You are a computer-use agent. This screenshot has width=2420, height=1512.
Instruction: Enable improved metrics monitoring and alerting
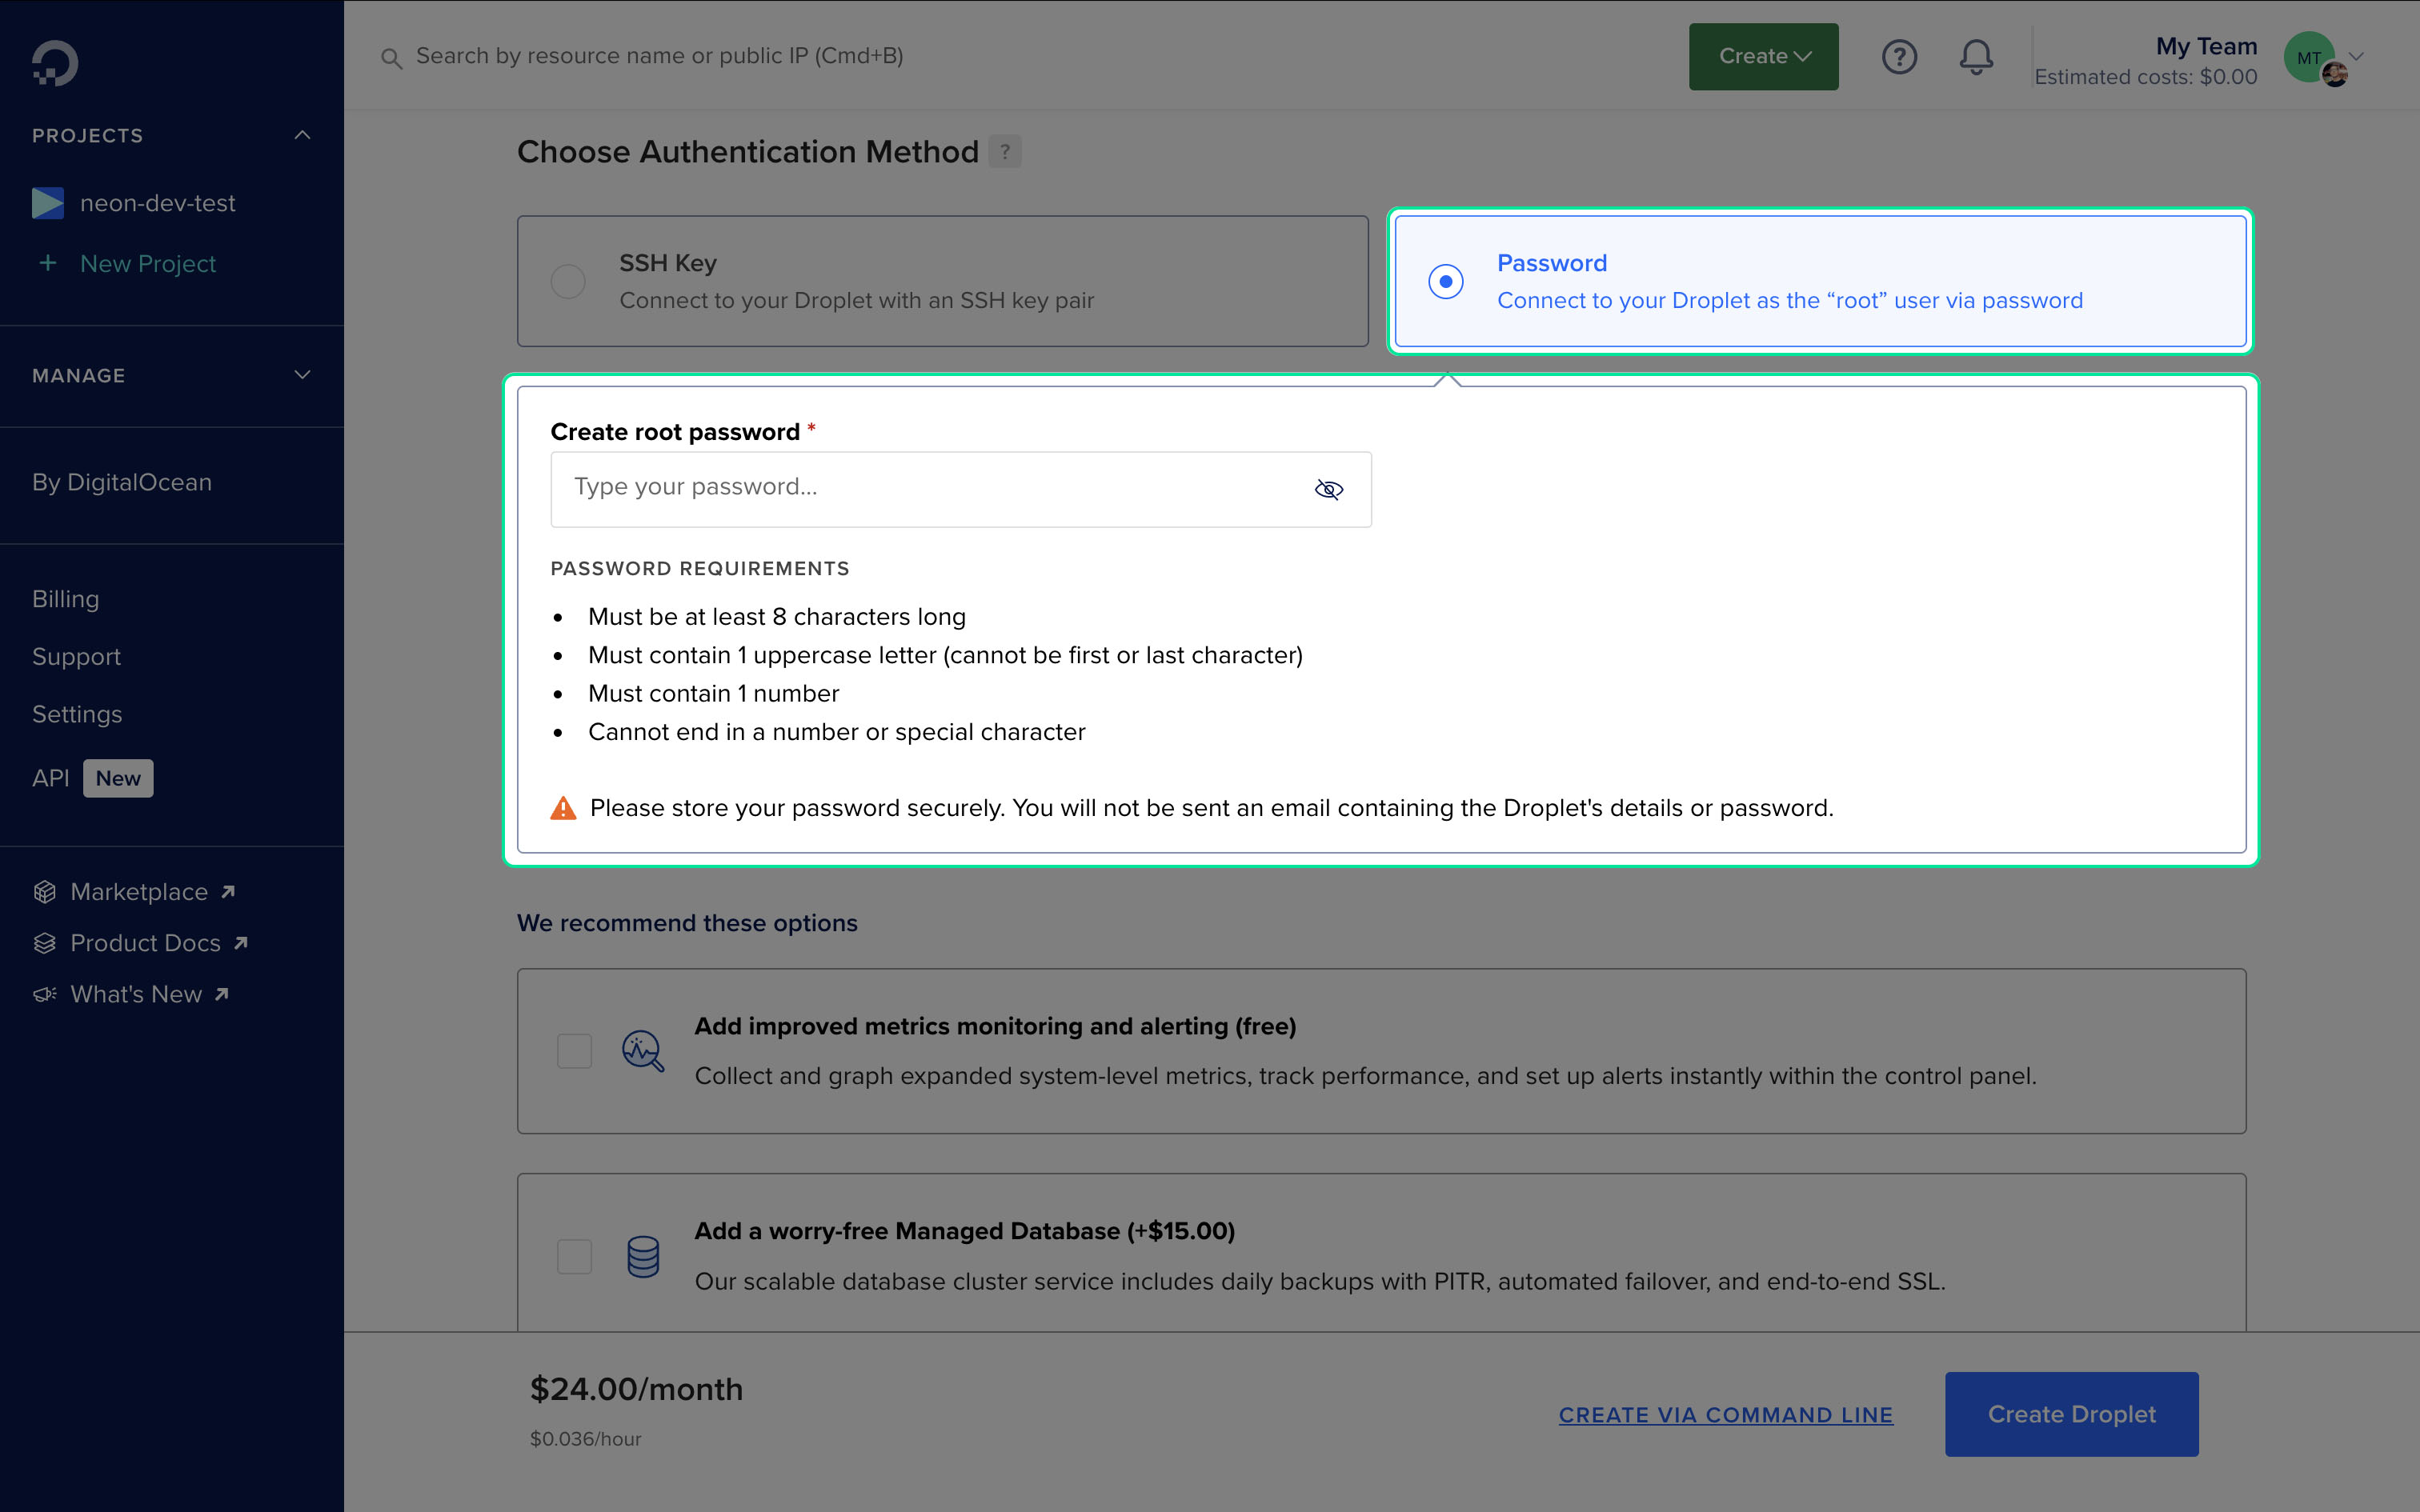(574, 1051)
